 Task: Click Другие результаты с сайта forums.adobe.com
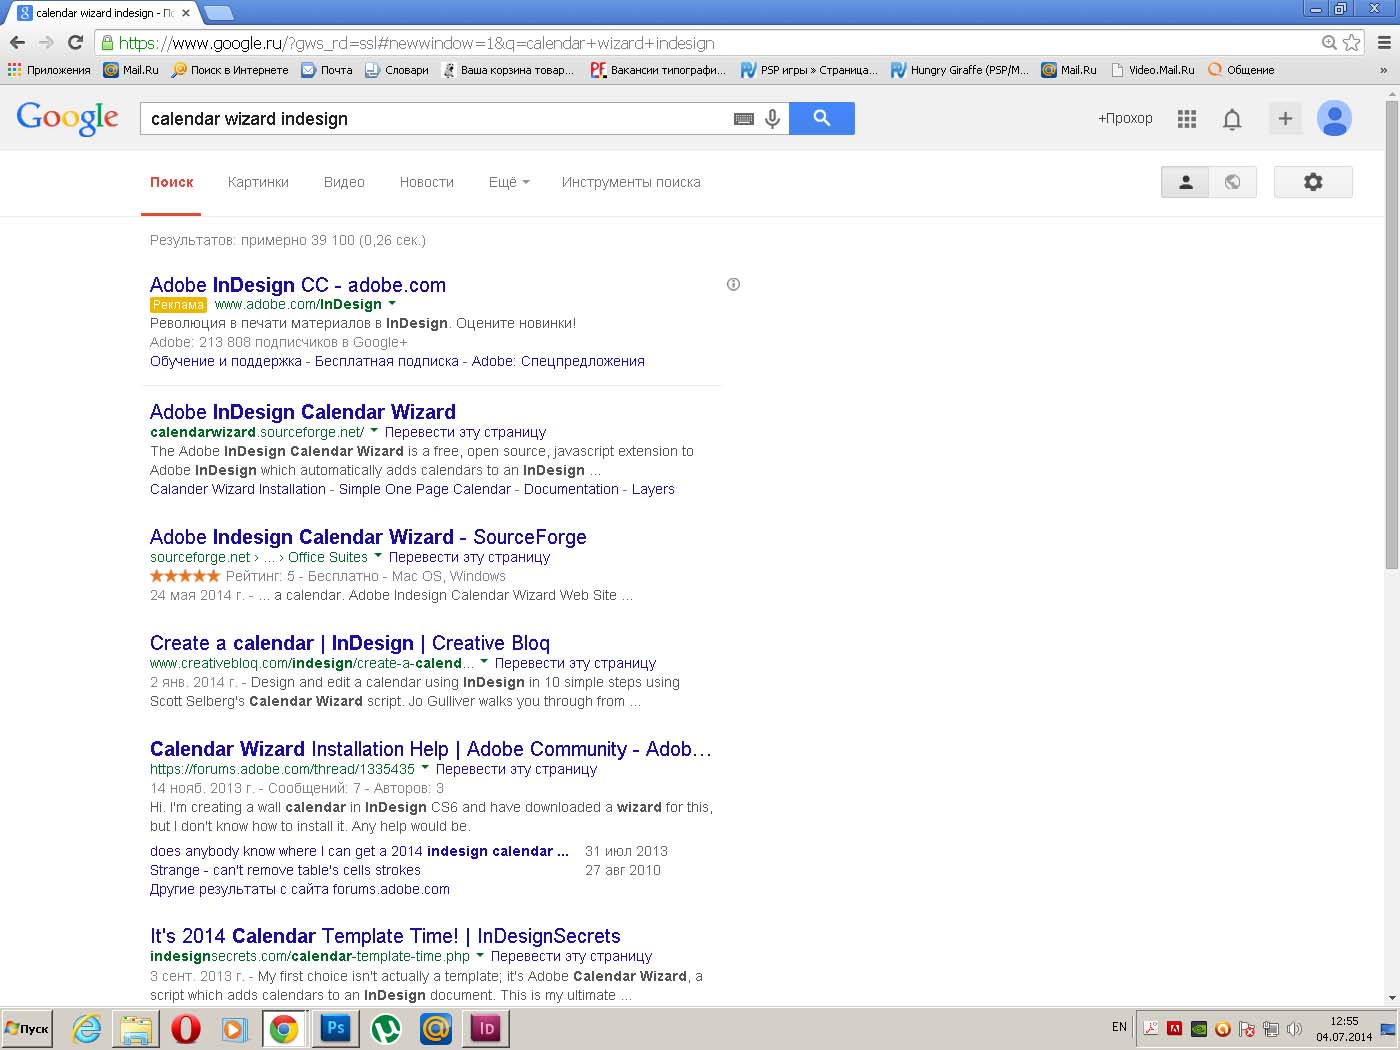click(300, 889)
